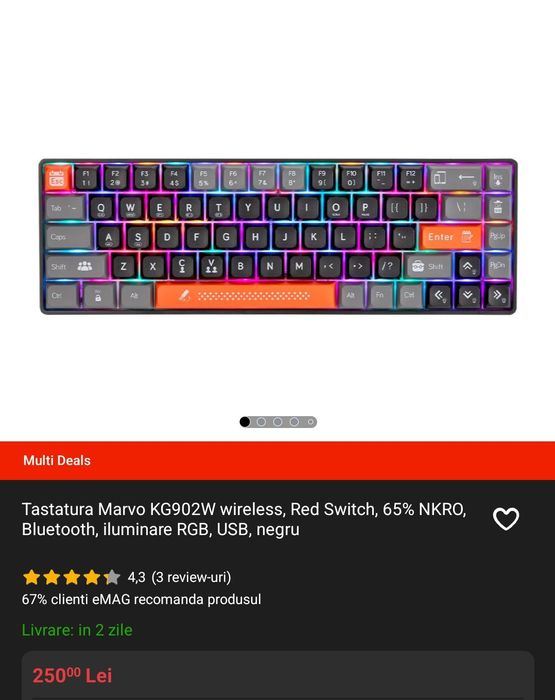Tap the orange Enter key in photo

[450, 237]
